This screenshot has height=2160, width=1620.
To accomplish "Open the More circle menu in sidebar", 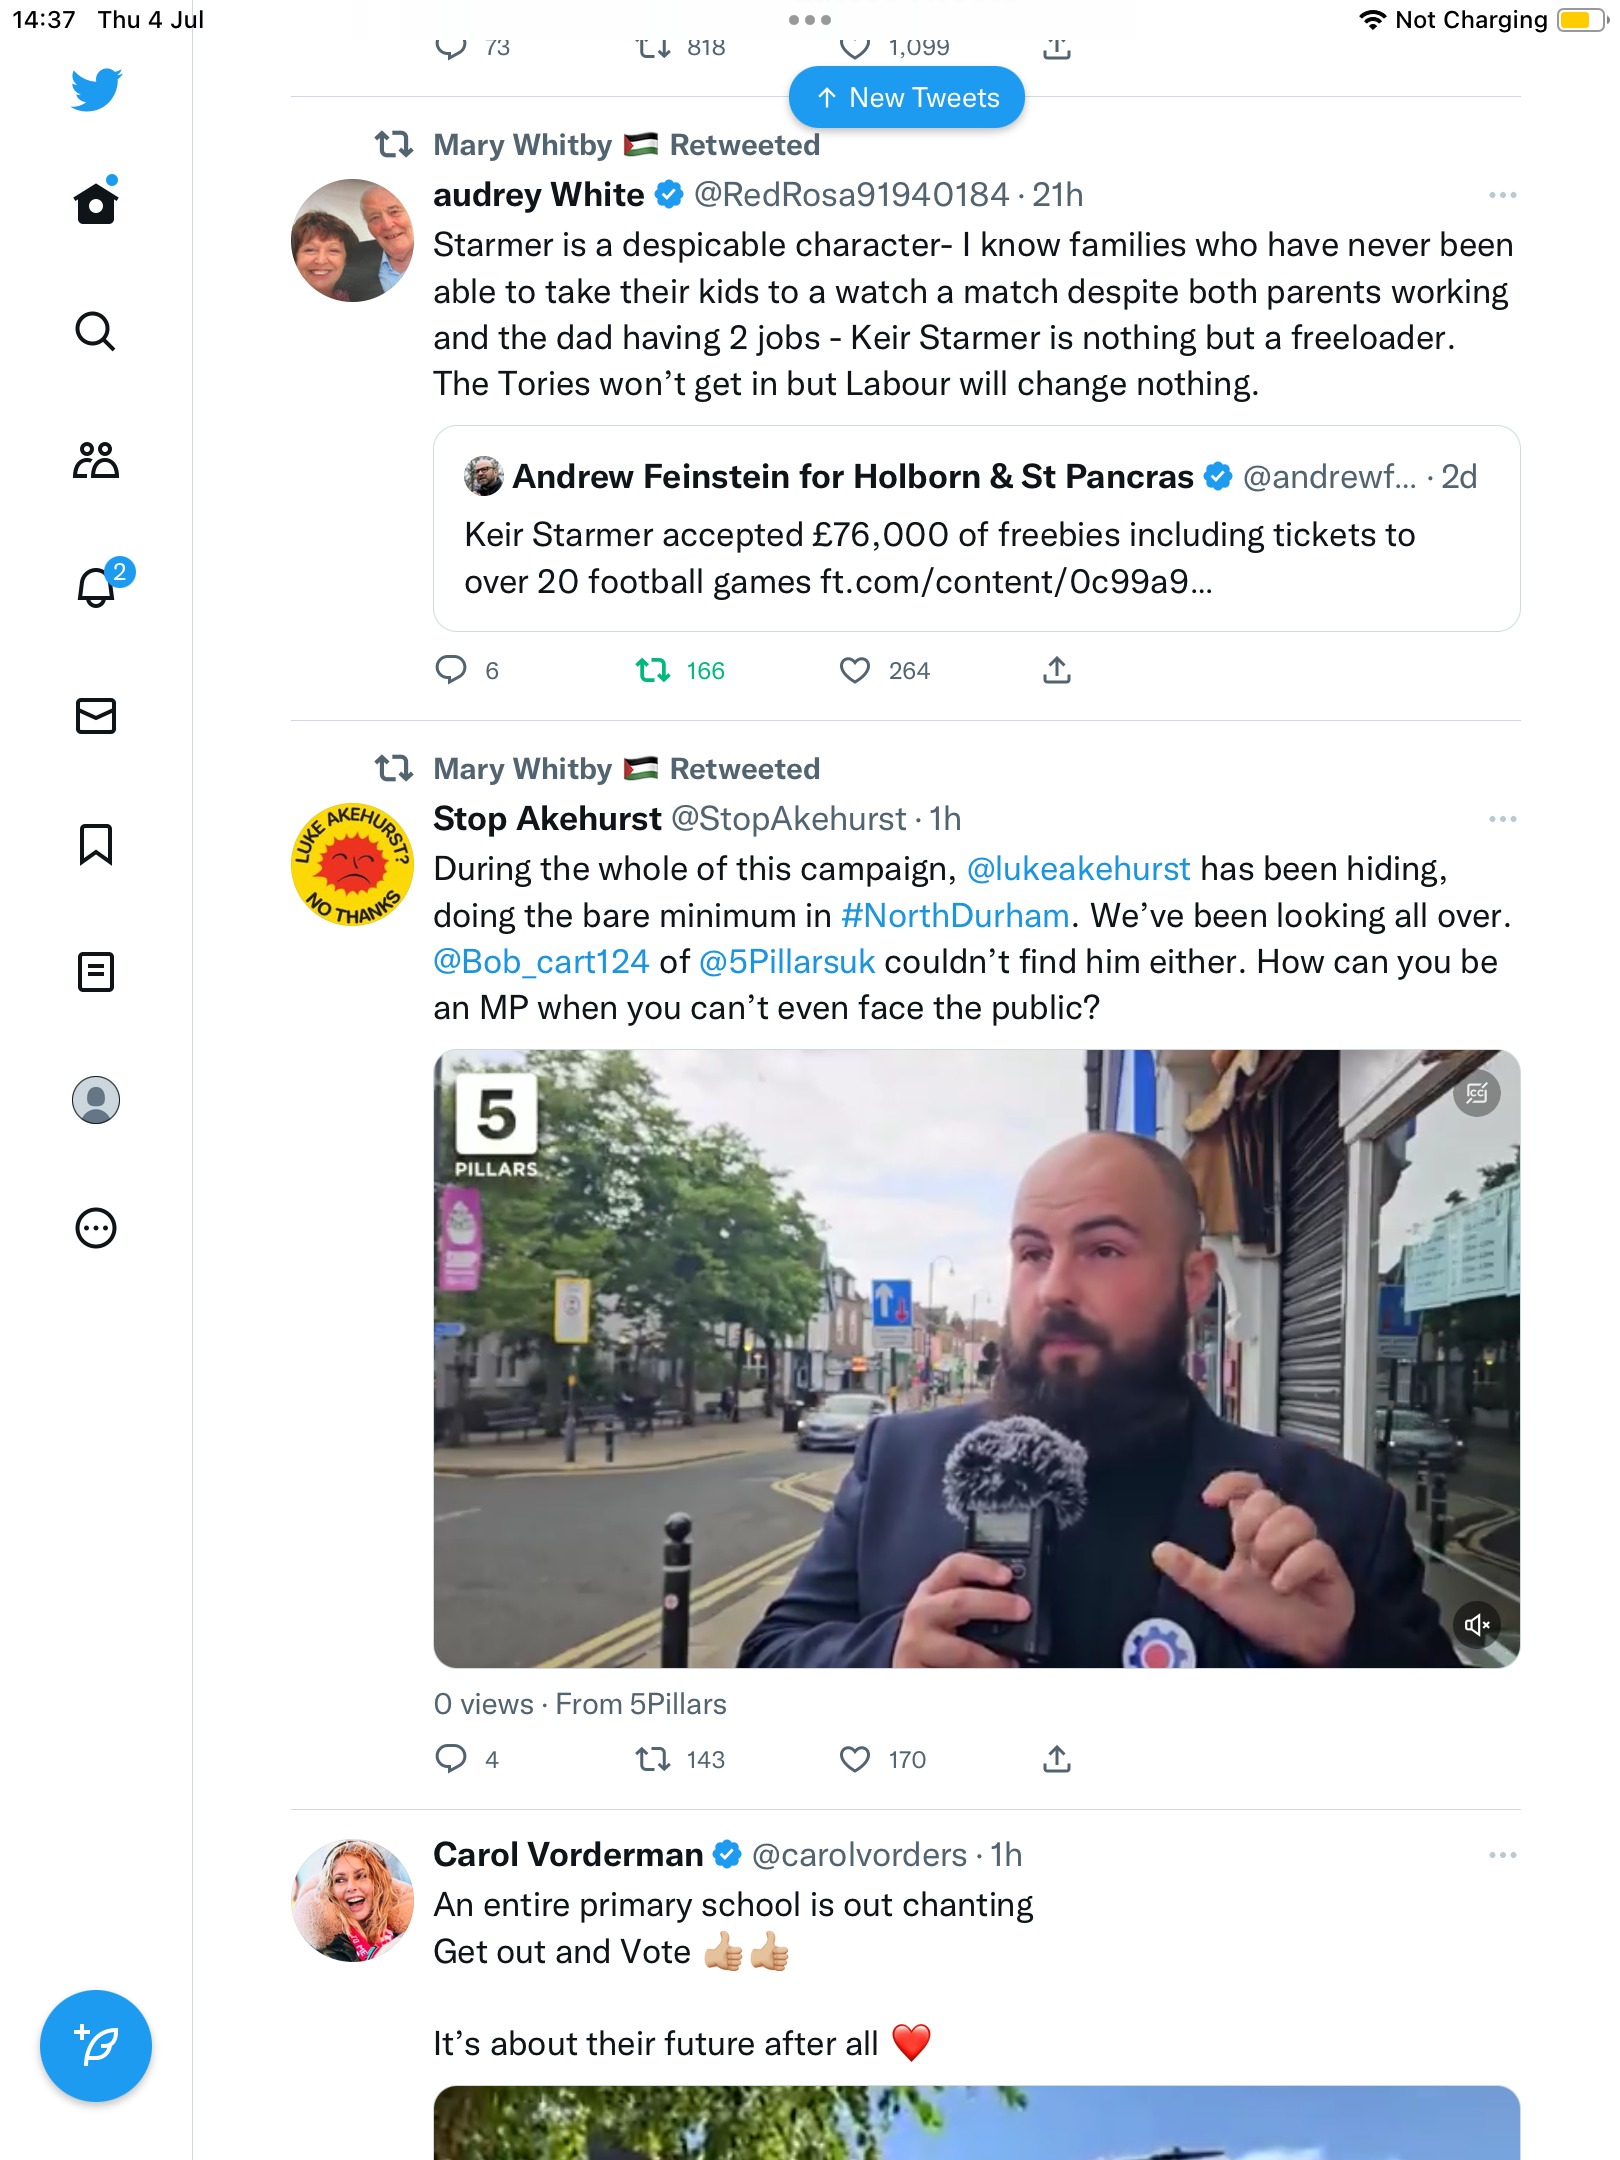I will point(96,1228).
